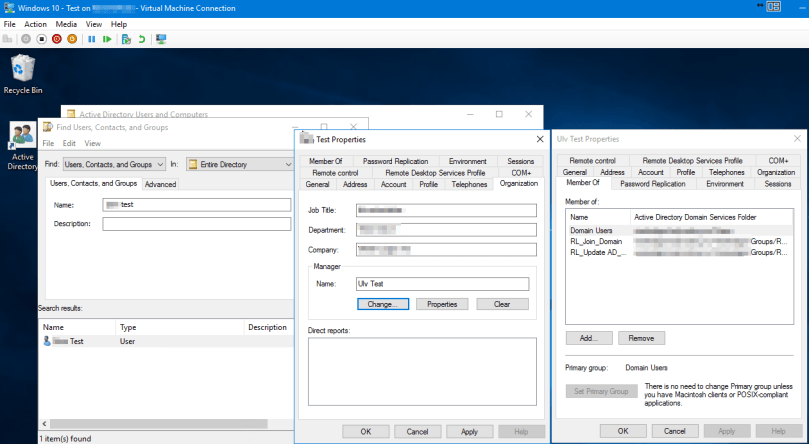Click the Add... button under Member of

tap(589, 338)
